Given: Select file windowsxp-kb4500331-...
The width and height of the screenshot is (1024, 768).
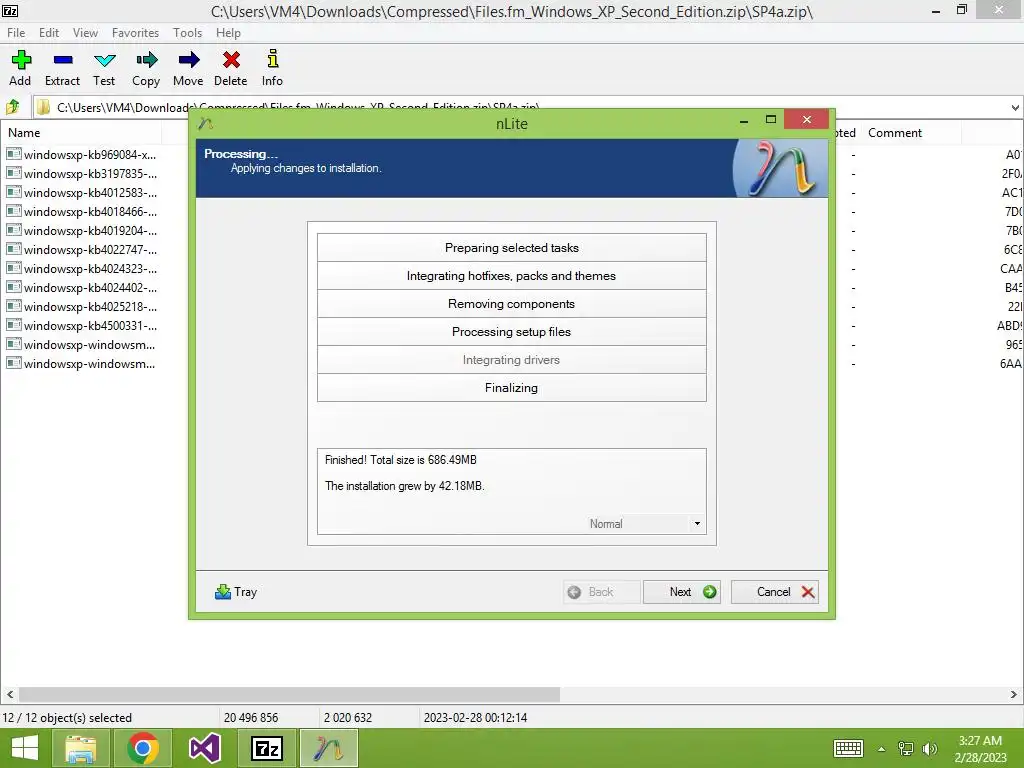Looking at the screenshot, I should 90,325.
